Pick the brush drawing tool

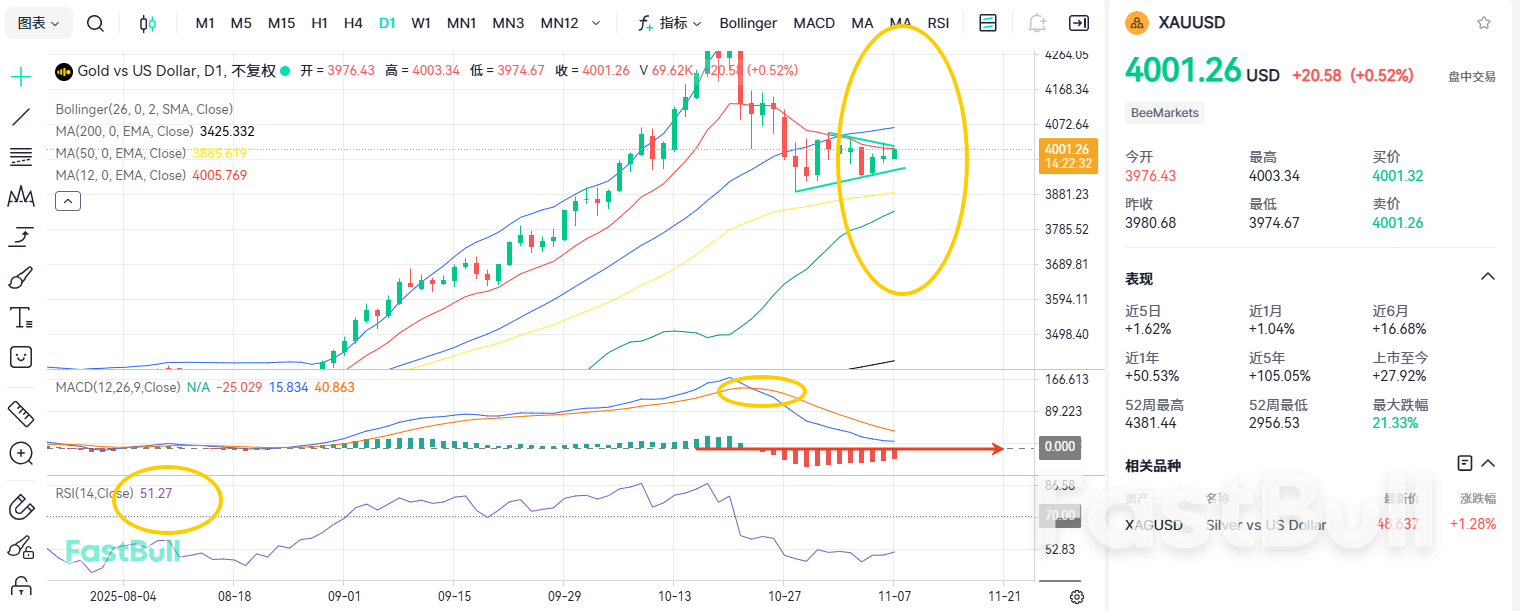pos(20,277)
